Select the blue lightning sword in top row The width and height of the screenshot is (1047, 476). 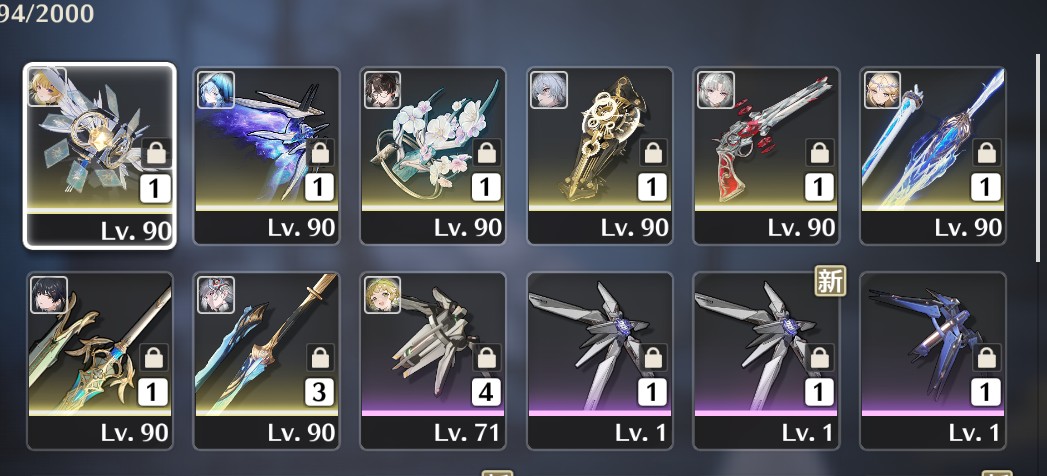[933, 156]
